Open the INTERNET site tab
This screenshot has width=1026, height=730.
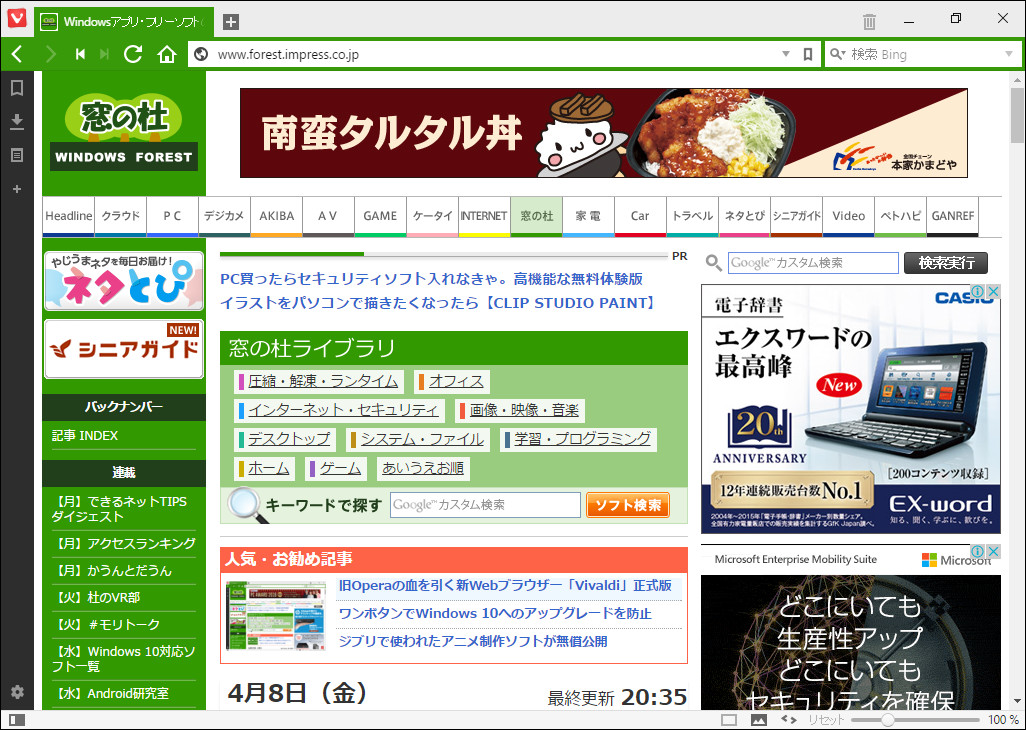coord(484,216)
